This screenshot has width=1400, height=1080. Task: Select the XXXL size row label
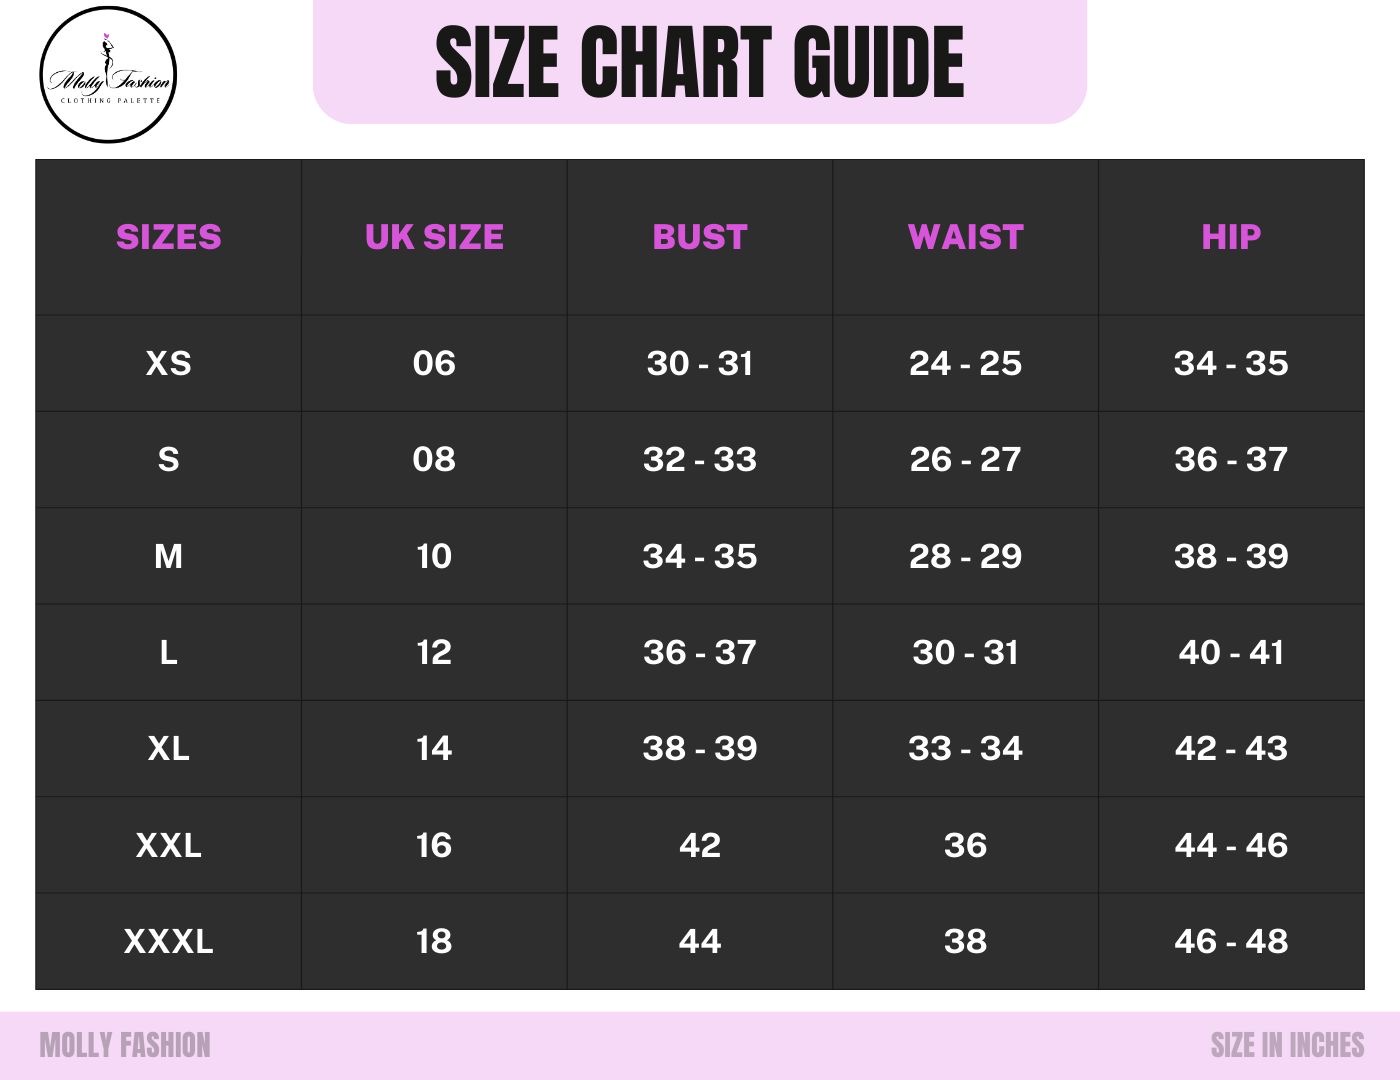pos(168,941)
